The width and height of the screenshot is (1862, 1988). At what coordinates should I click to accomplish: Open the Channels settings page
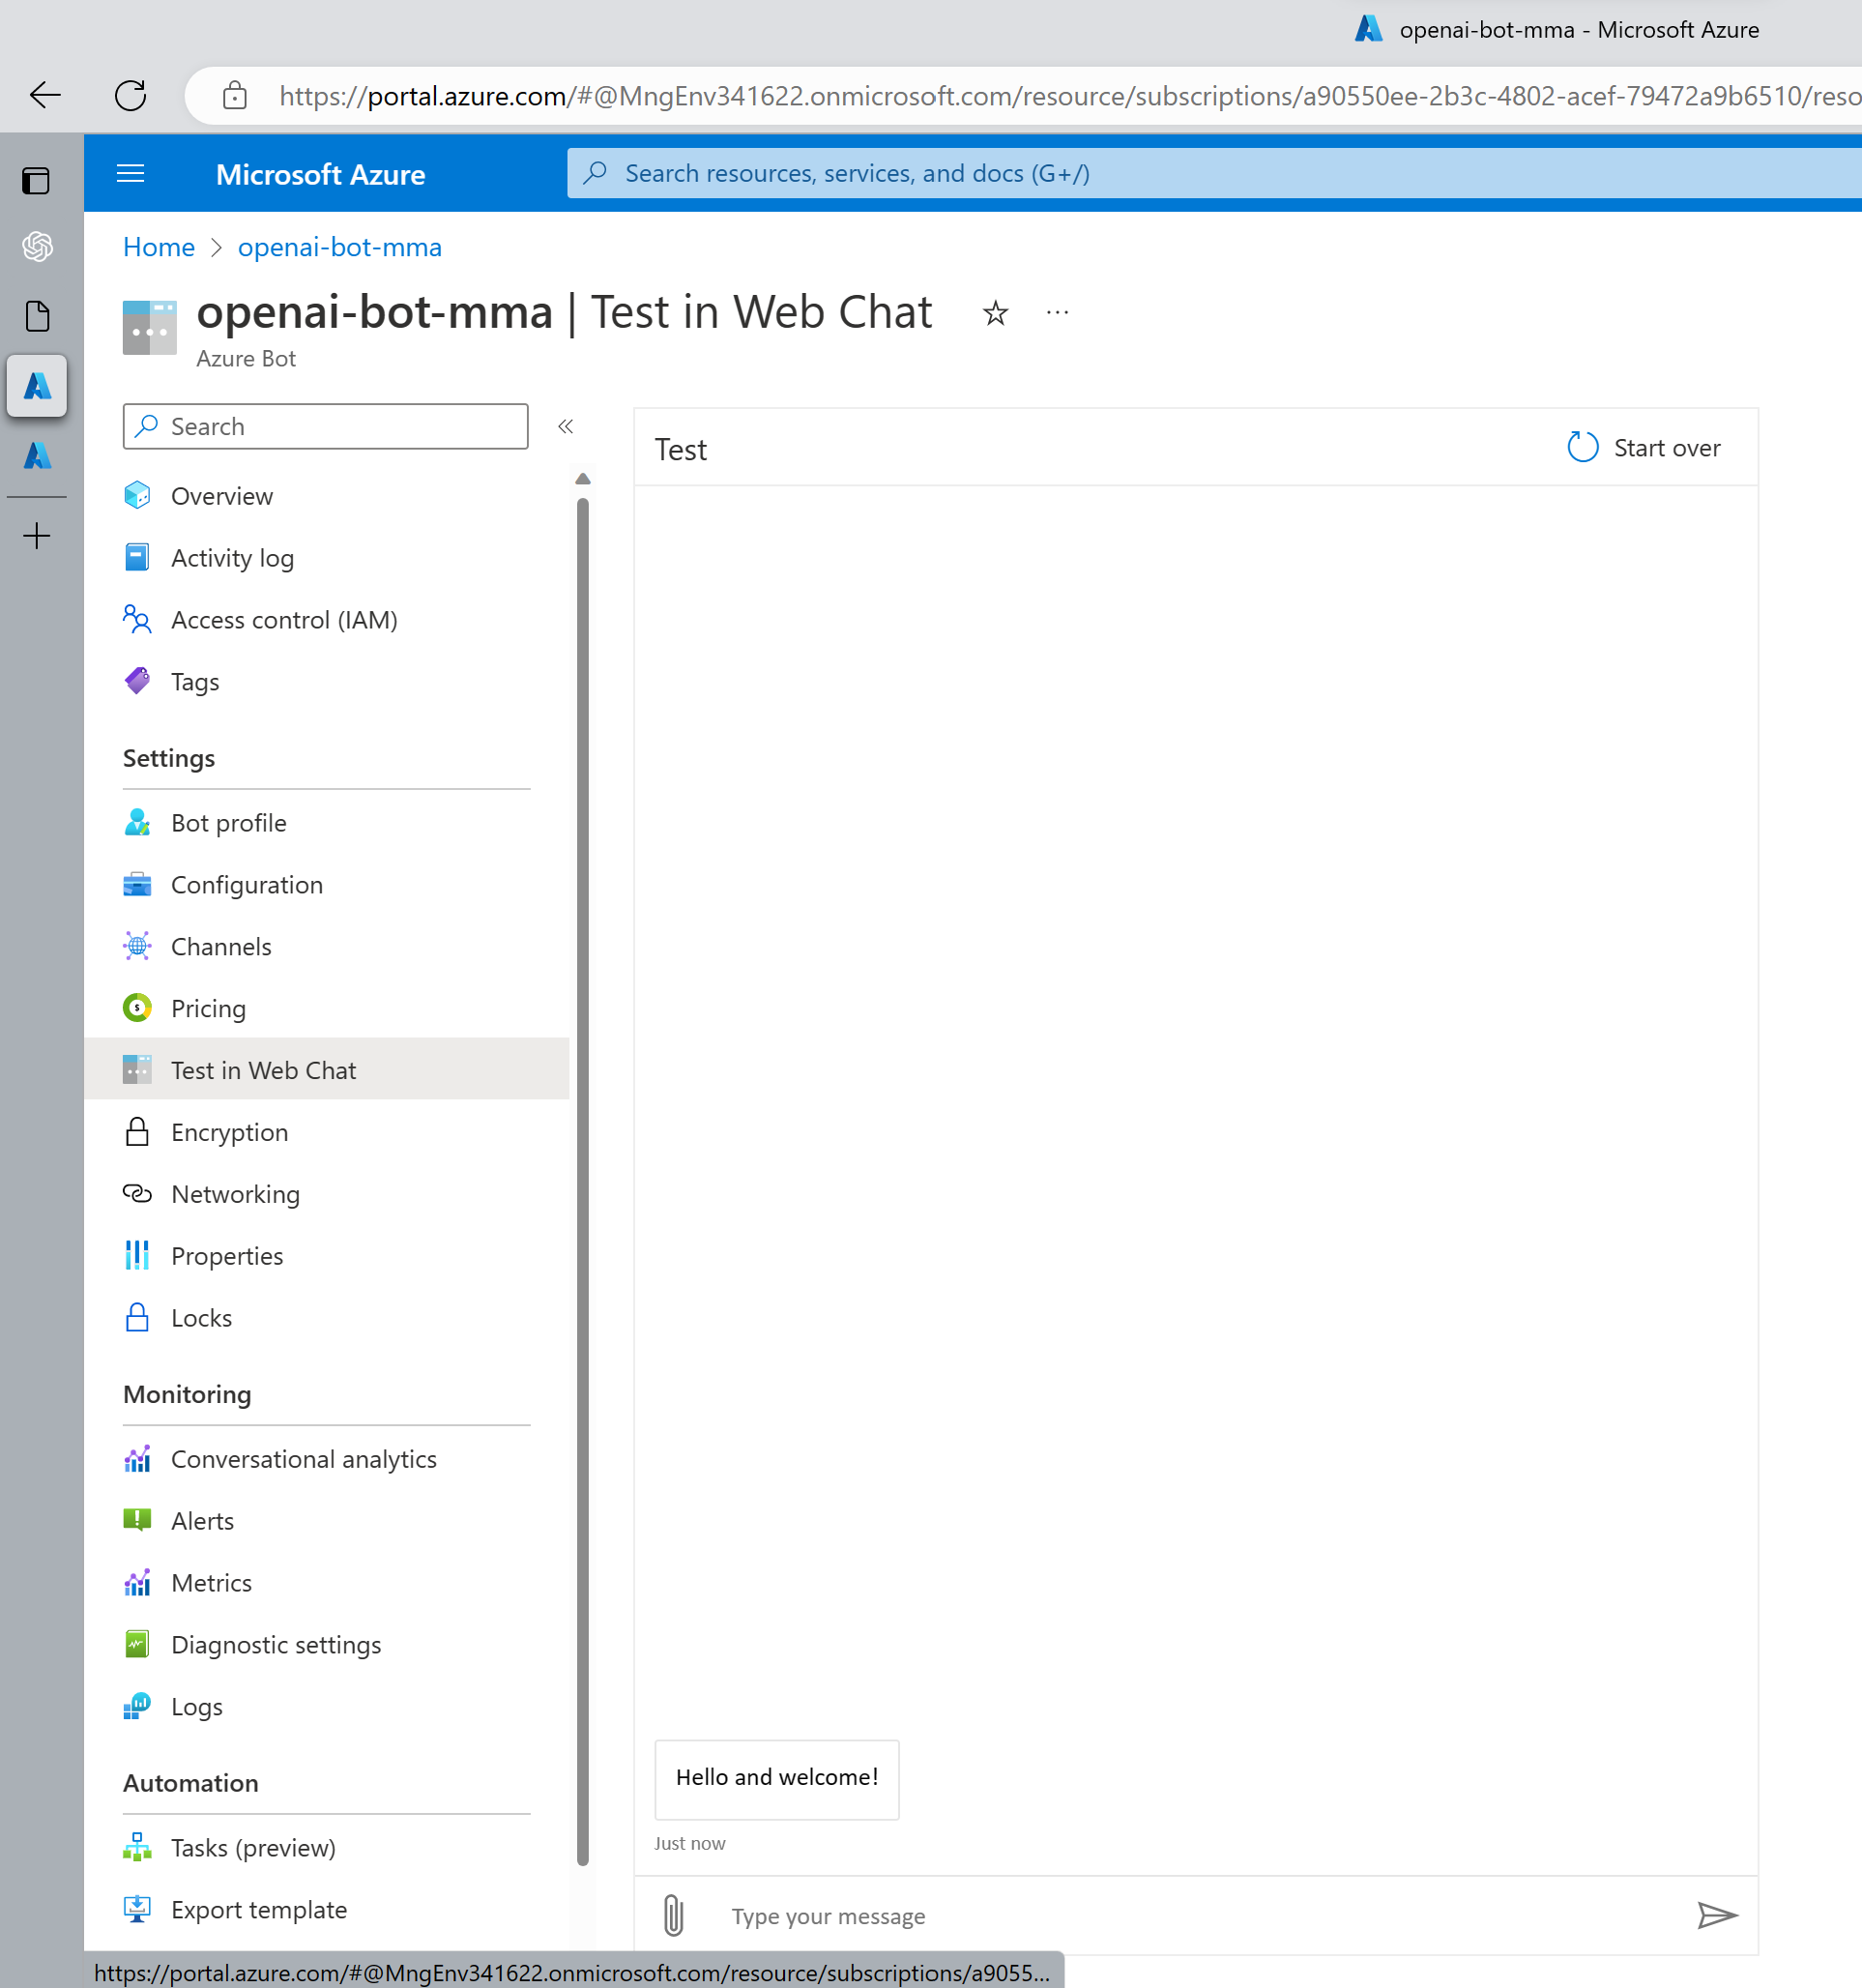pos(221,946)
